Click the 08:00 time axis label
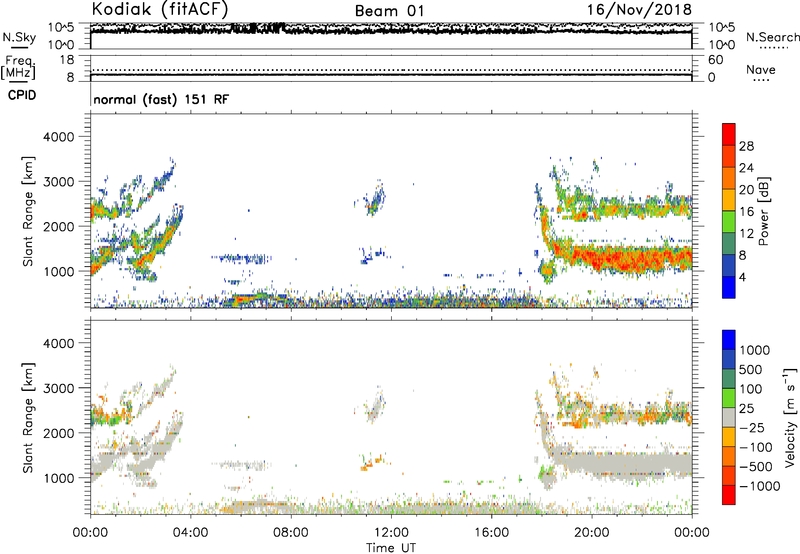 (x=291, y=533)
